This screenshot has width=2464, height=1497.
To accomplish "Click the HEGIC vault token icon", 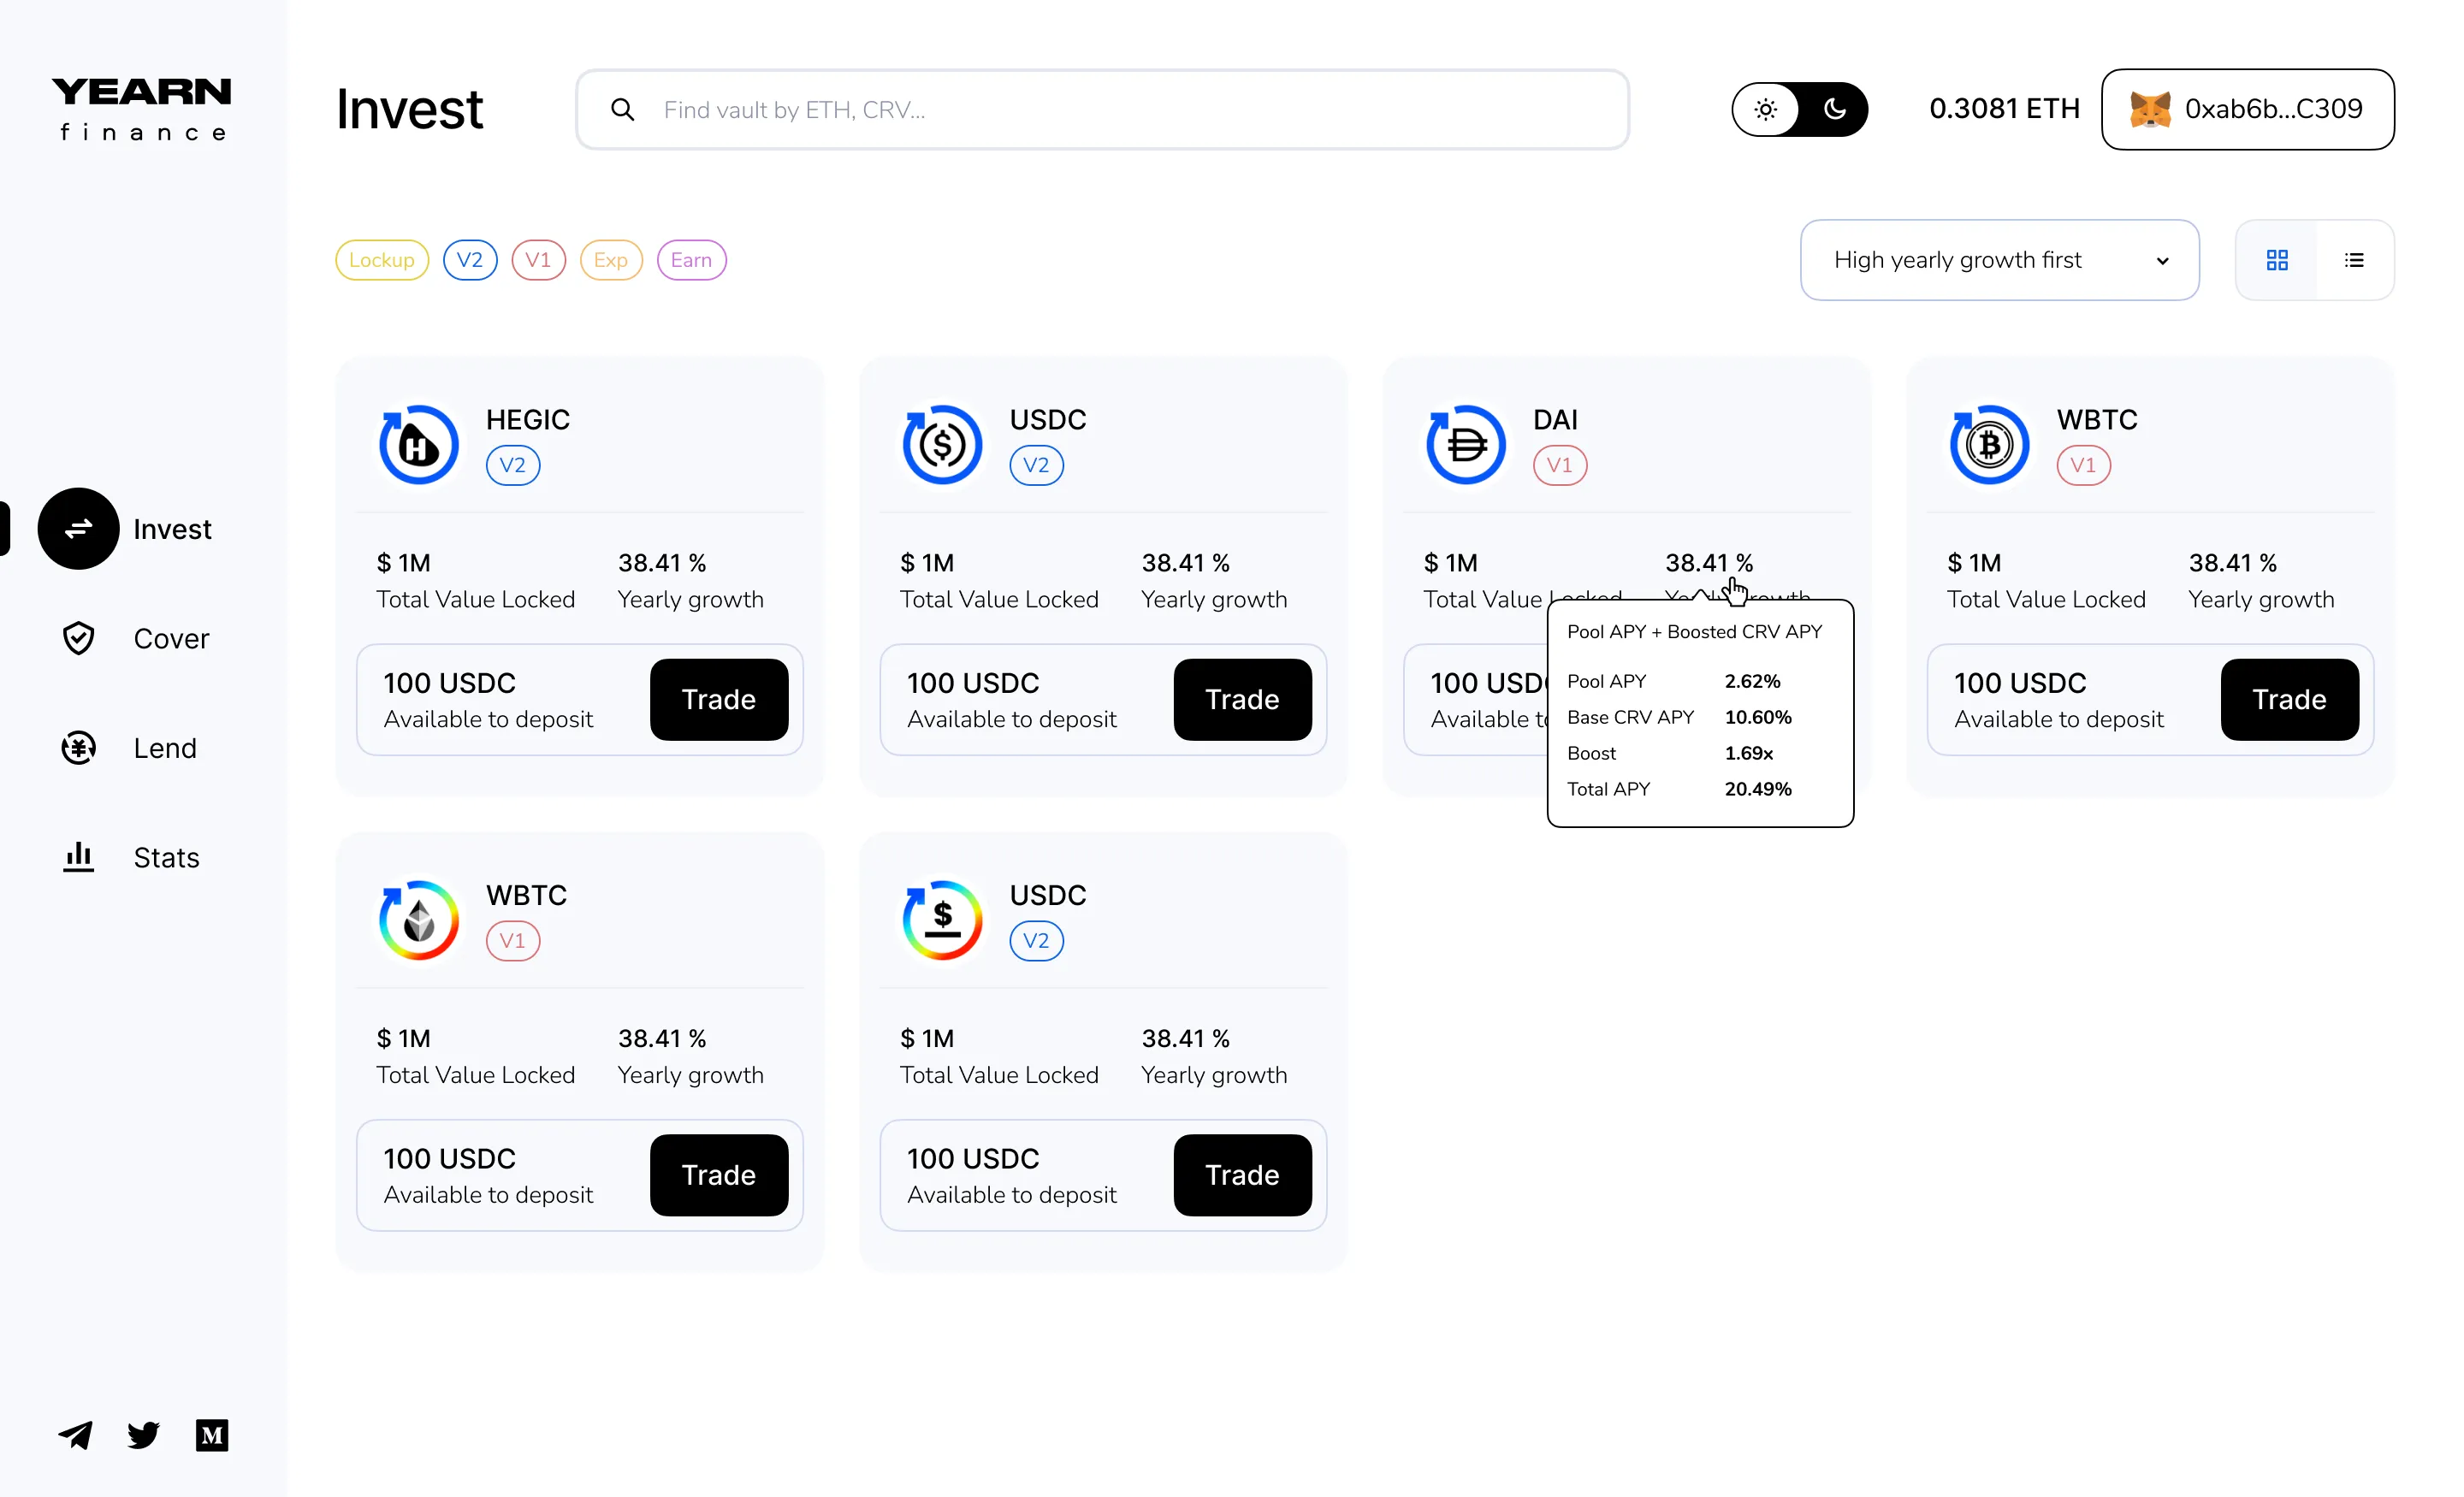I will click(x=419, y=445).
